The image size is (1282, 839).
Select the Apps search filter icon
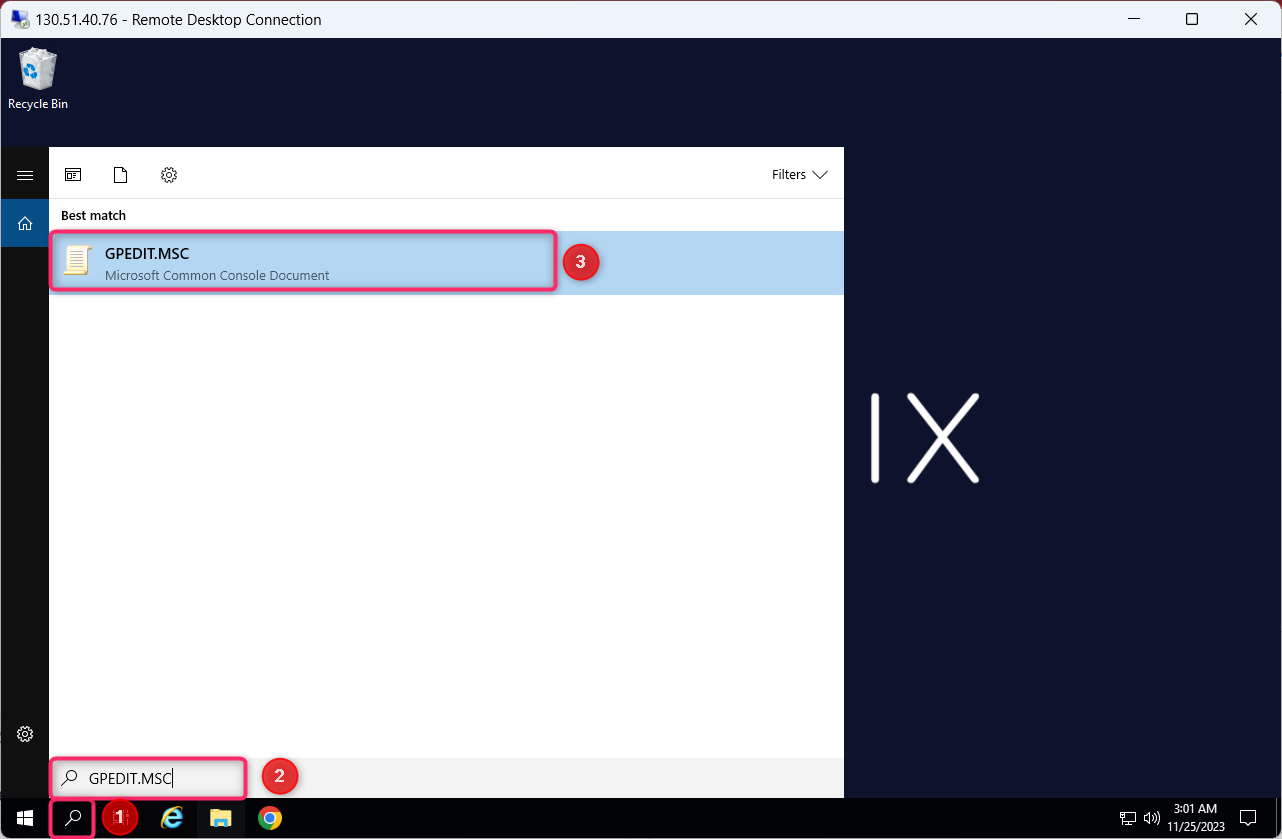[x=73, y=174]
